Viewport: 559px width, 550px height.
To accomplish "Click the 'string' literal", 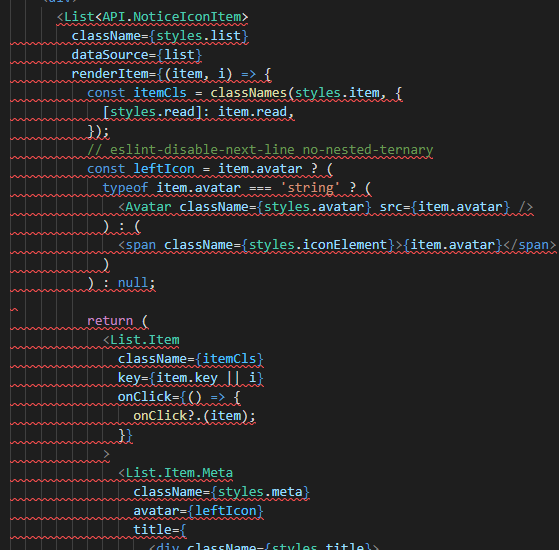I will coord(310,188).
